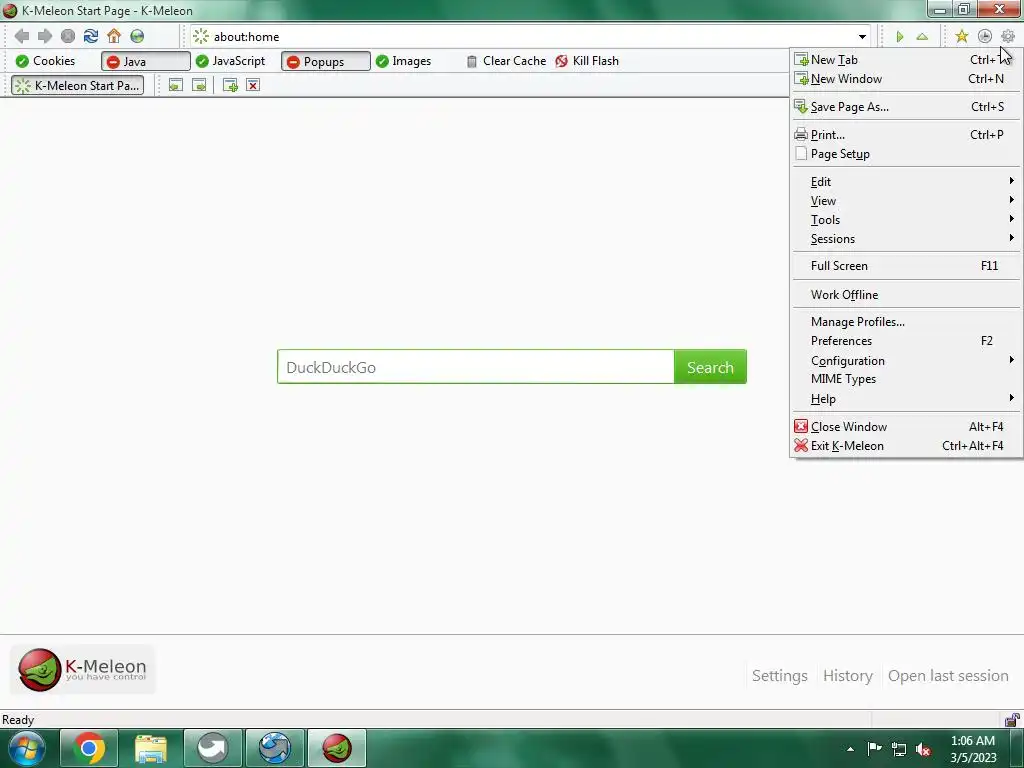Open the history clock icon

[985, 37]
